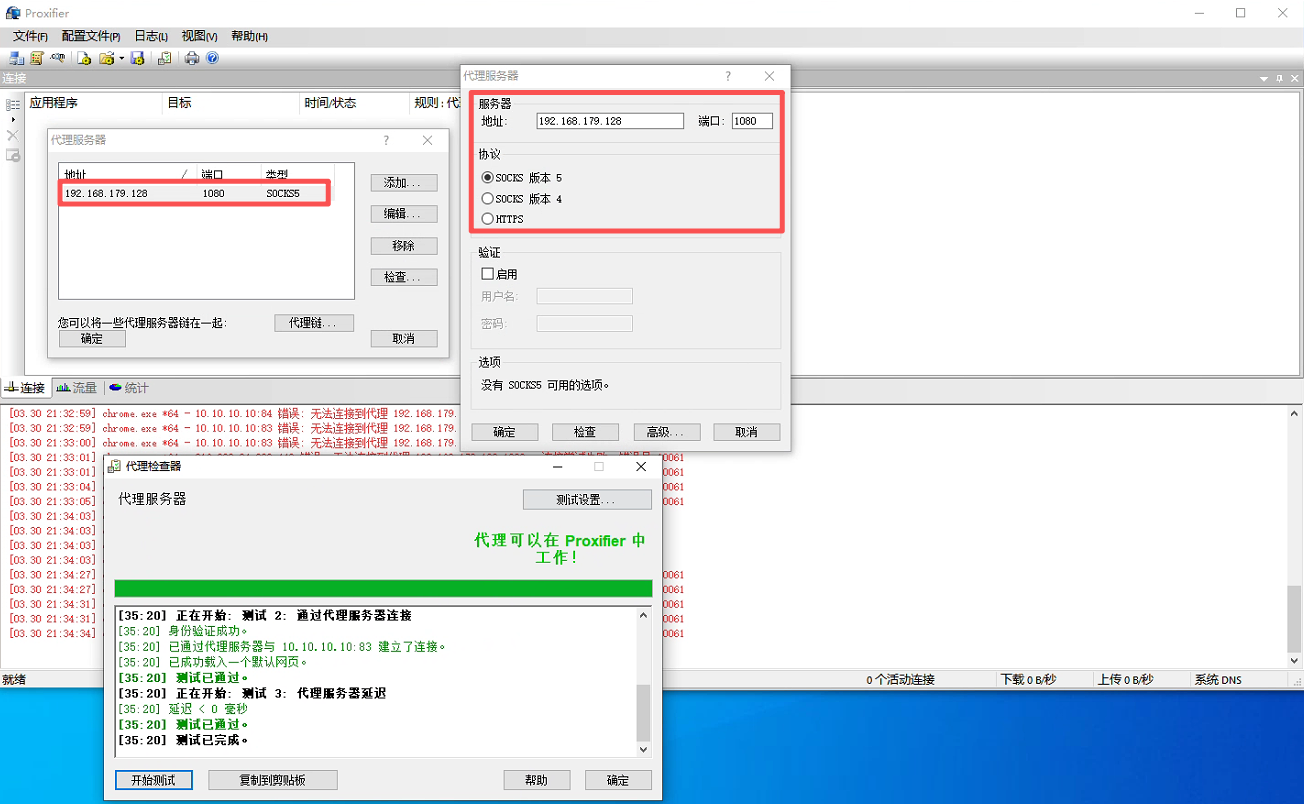The width and height of the screenshot is (1304, 804).
Task: Click the 应用程序 column header
Action: click(94, 103)
